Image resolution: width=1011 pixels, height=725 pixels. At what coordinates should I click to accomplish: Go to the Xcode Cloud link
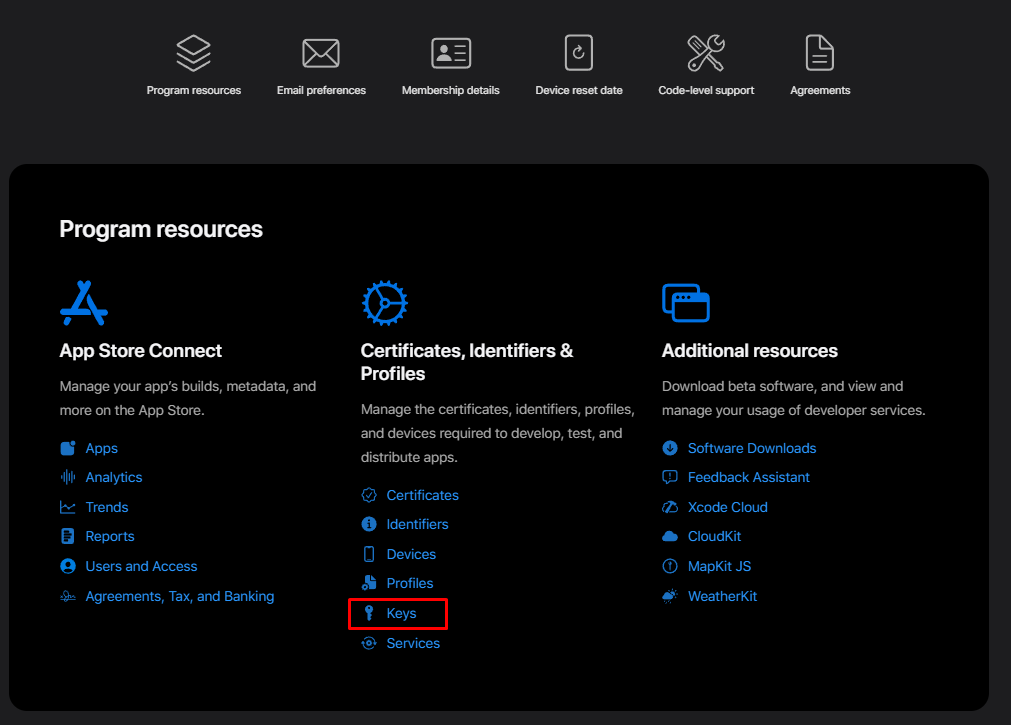(728, 507)
